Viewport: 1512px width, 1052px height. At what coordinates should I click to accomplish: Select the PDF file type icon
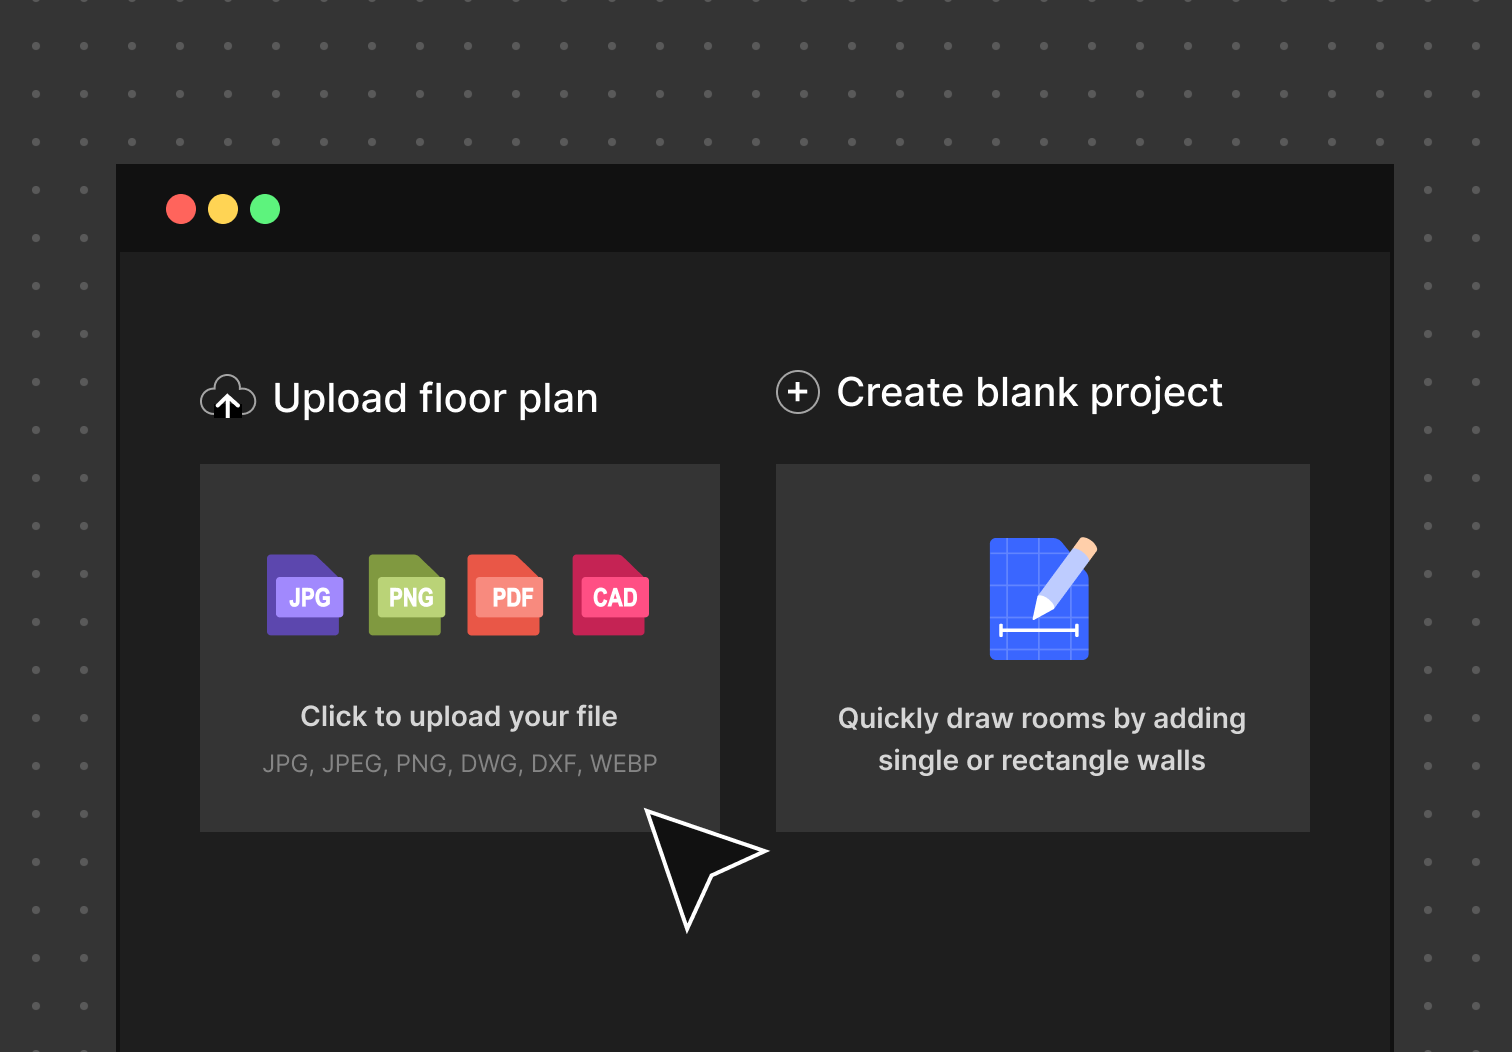click(x=506, y=595)
